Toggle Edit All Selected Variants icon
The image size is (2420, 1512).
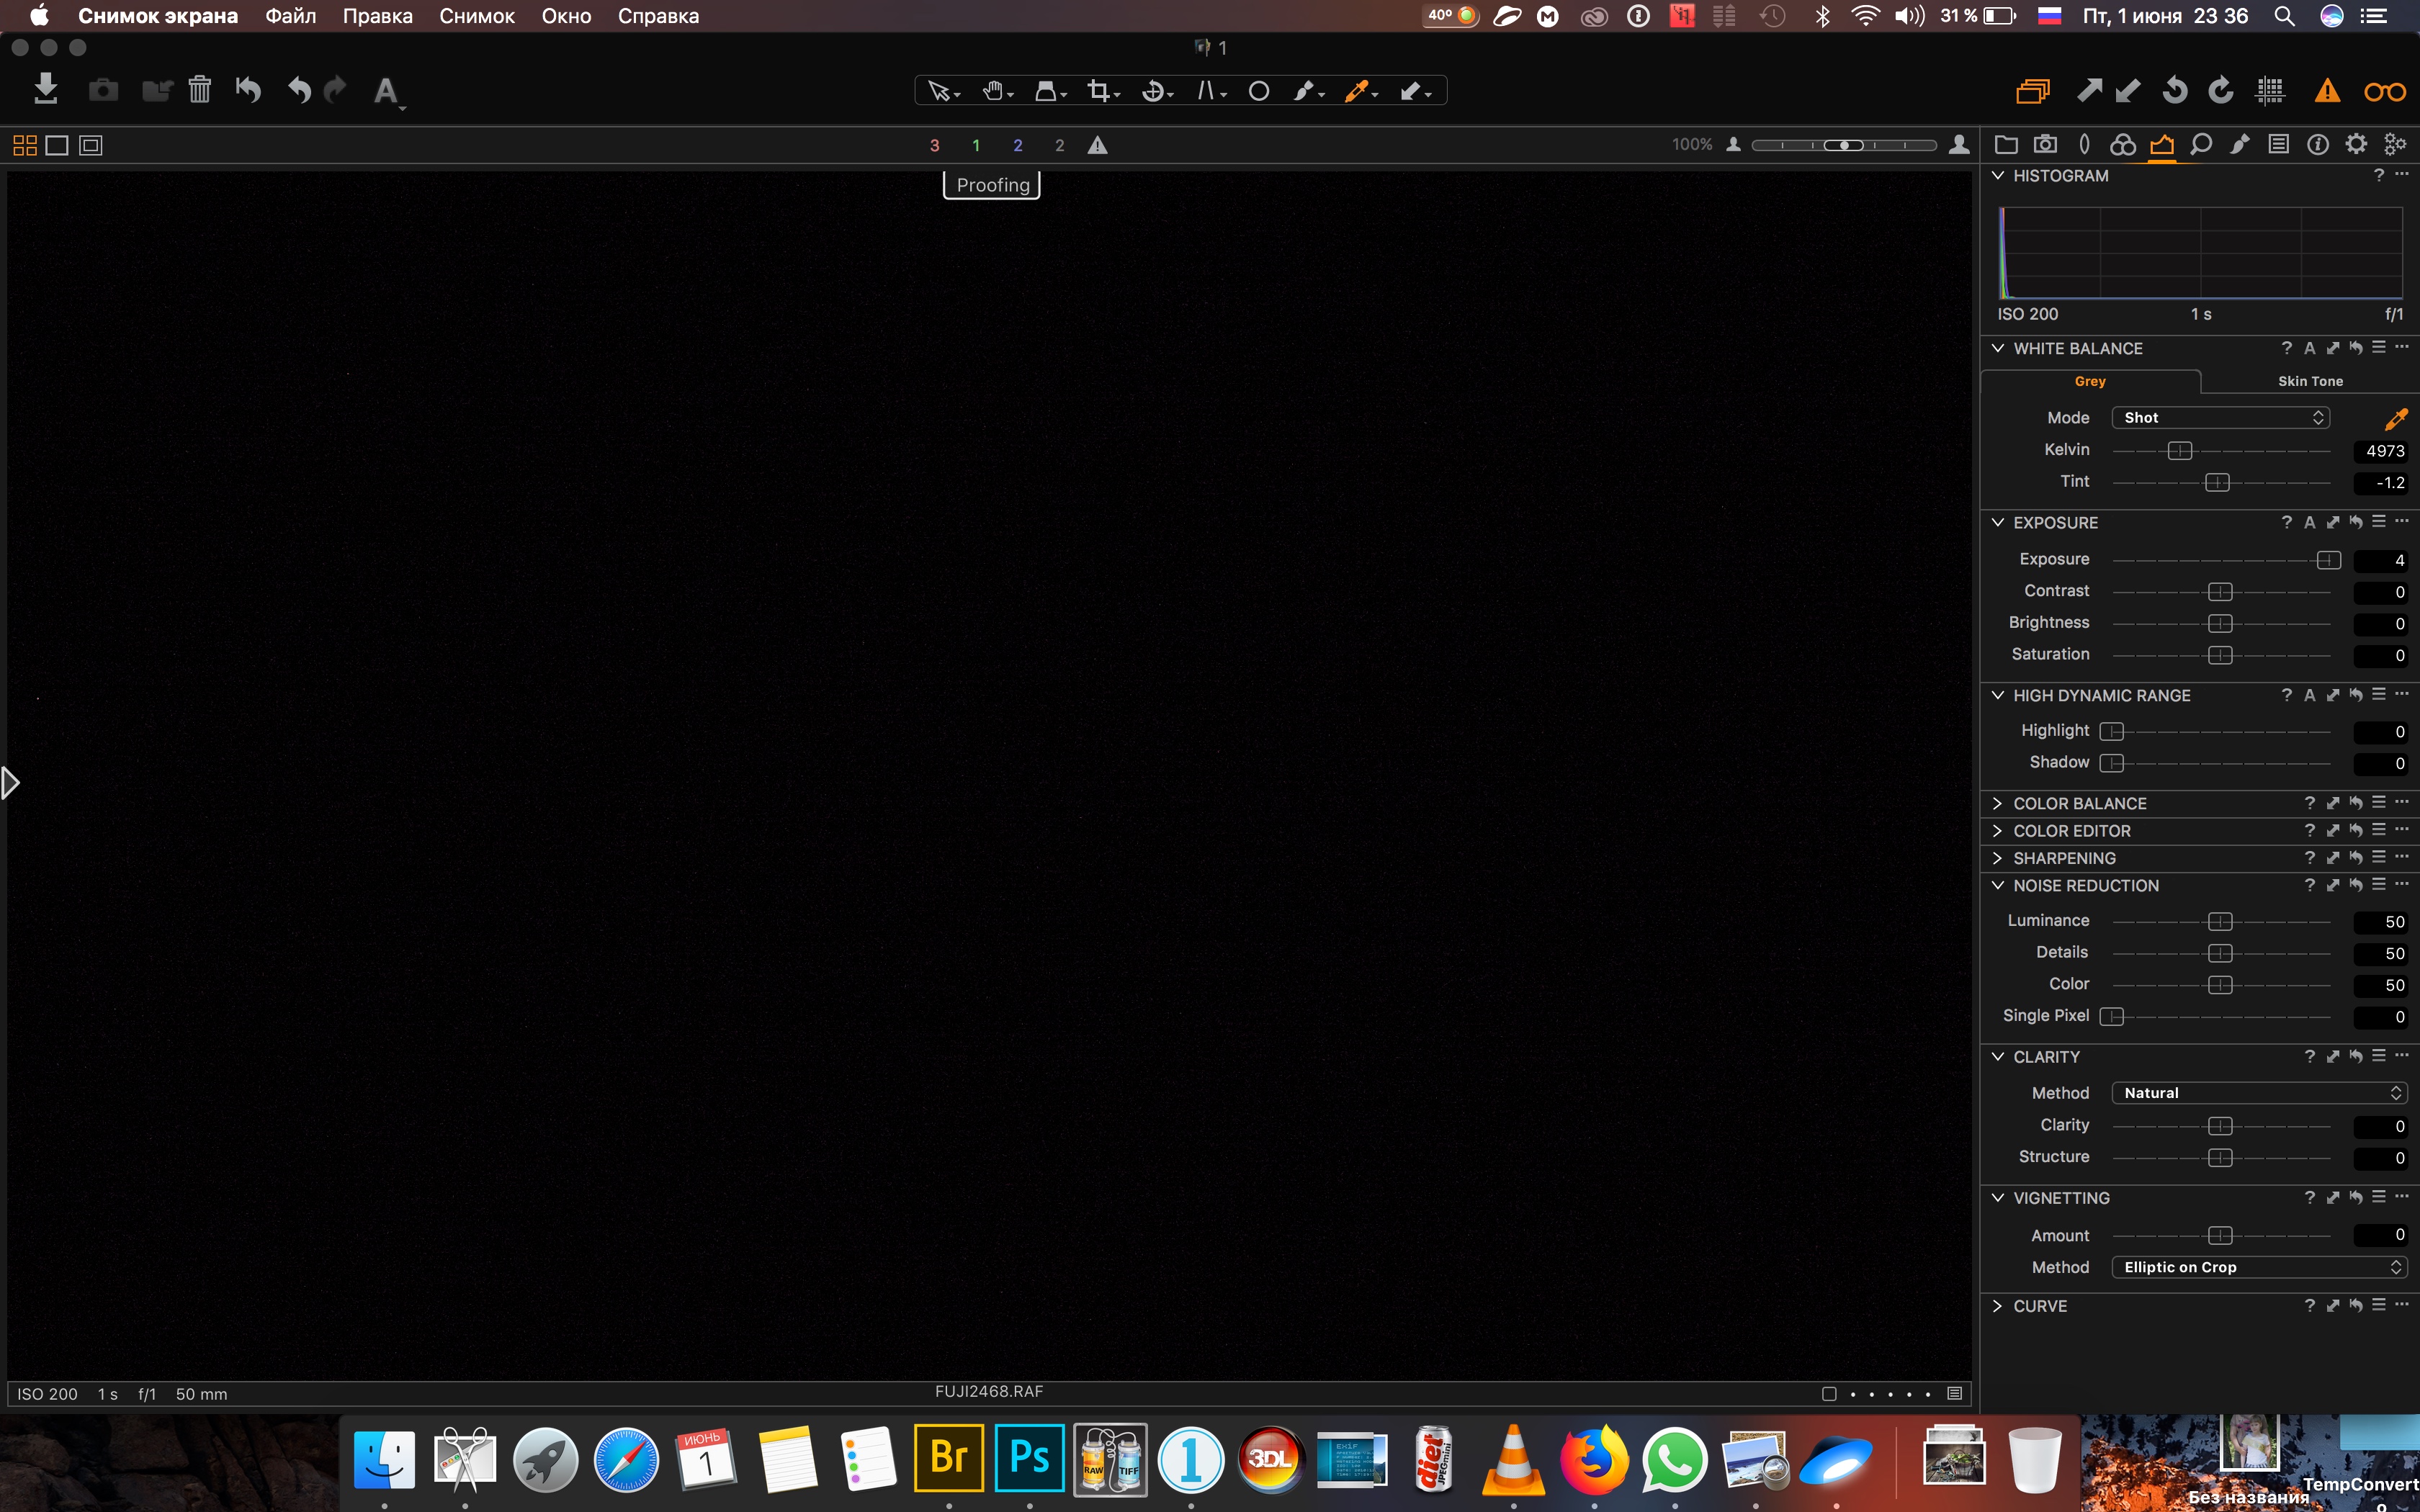tap(2033, 91)
